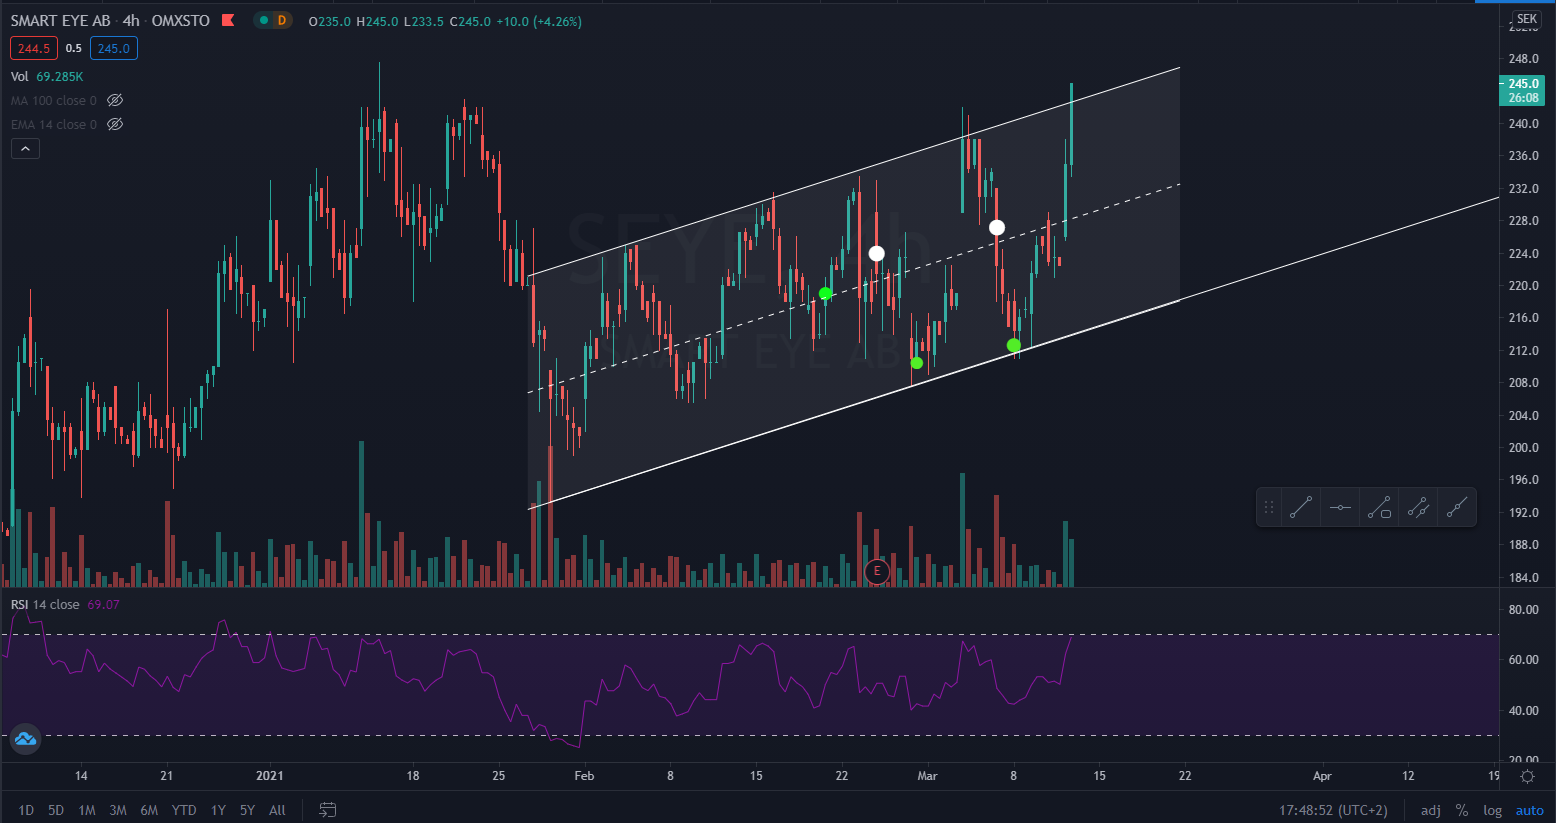
Task: Collapse the indicator legend with the chevron
Action: click(25, 149)
